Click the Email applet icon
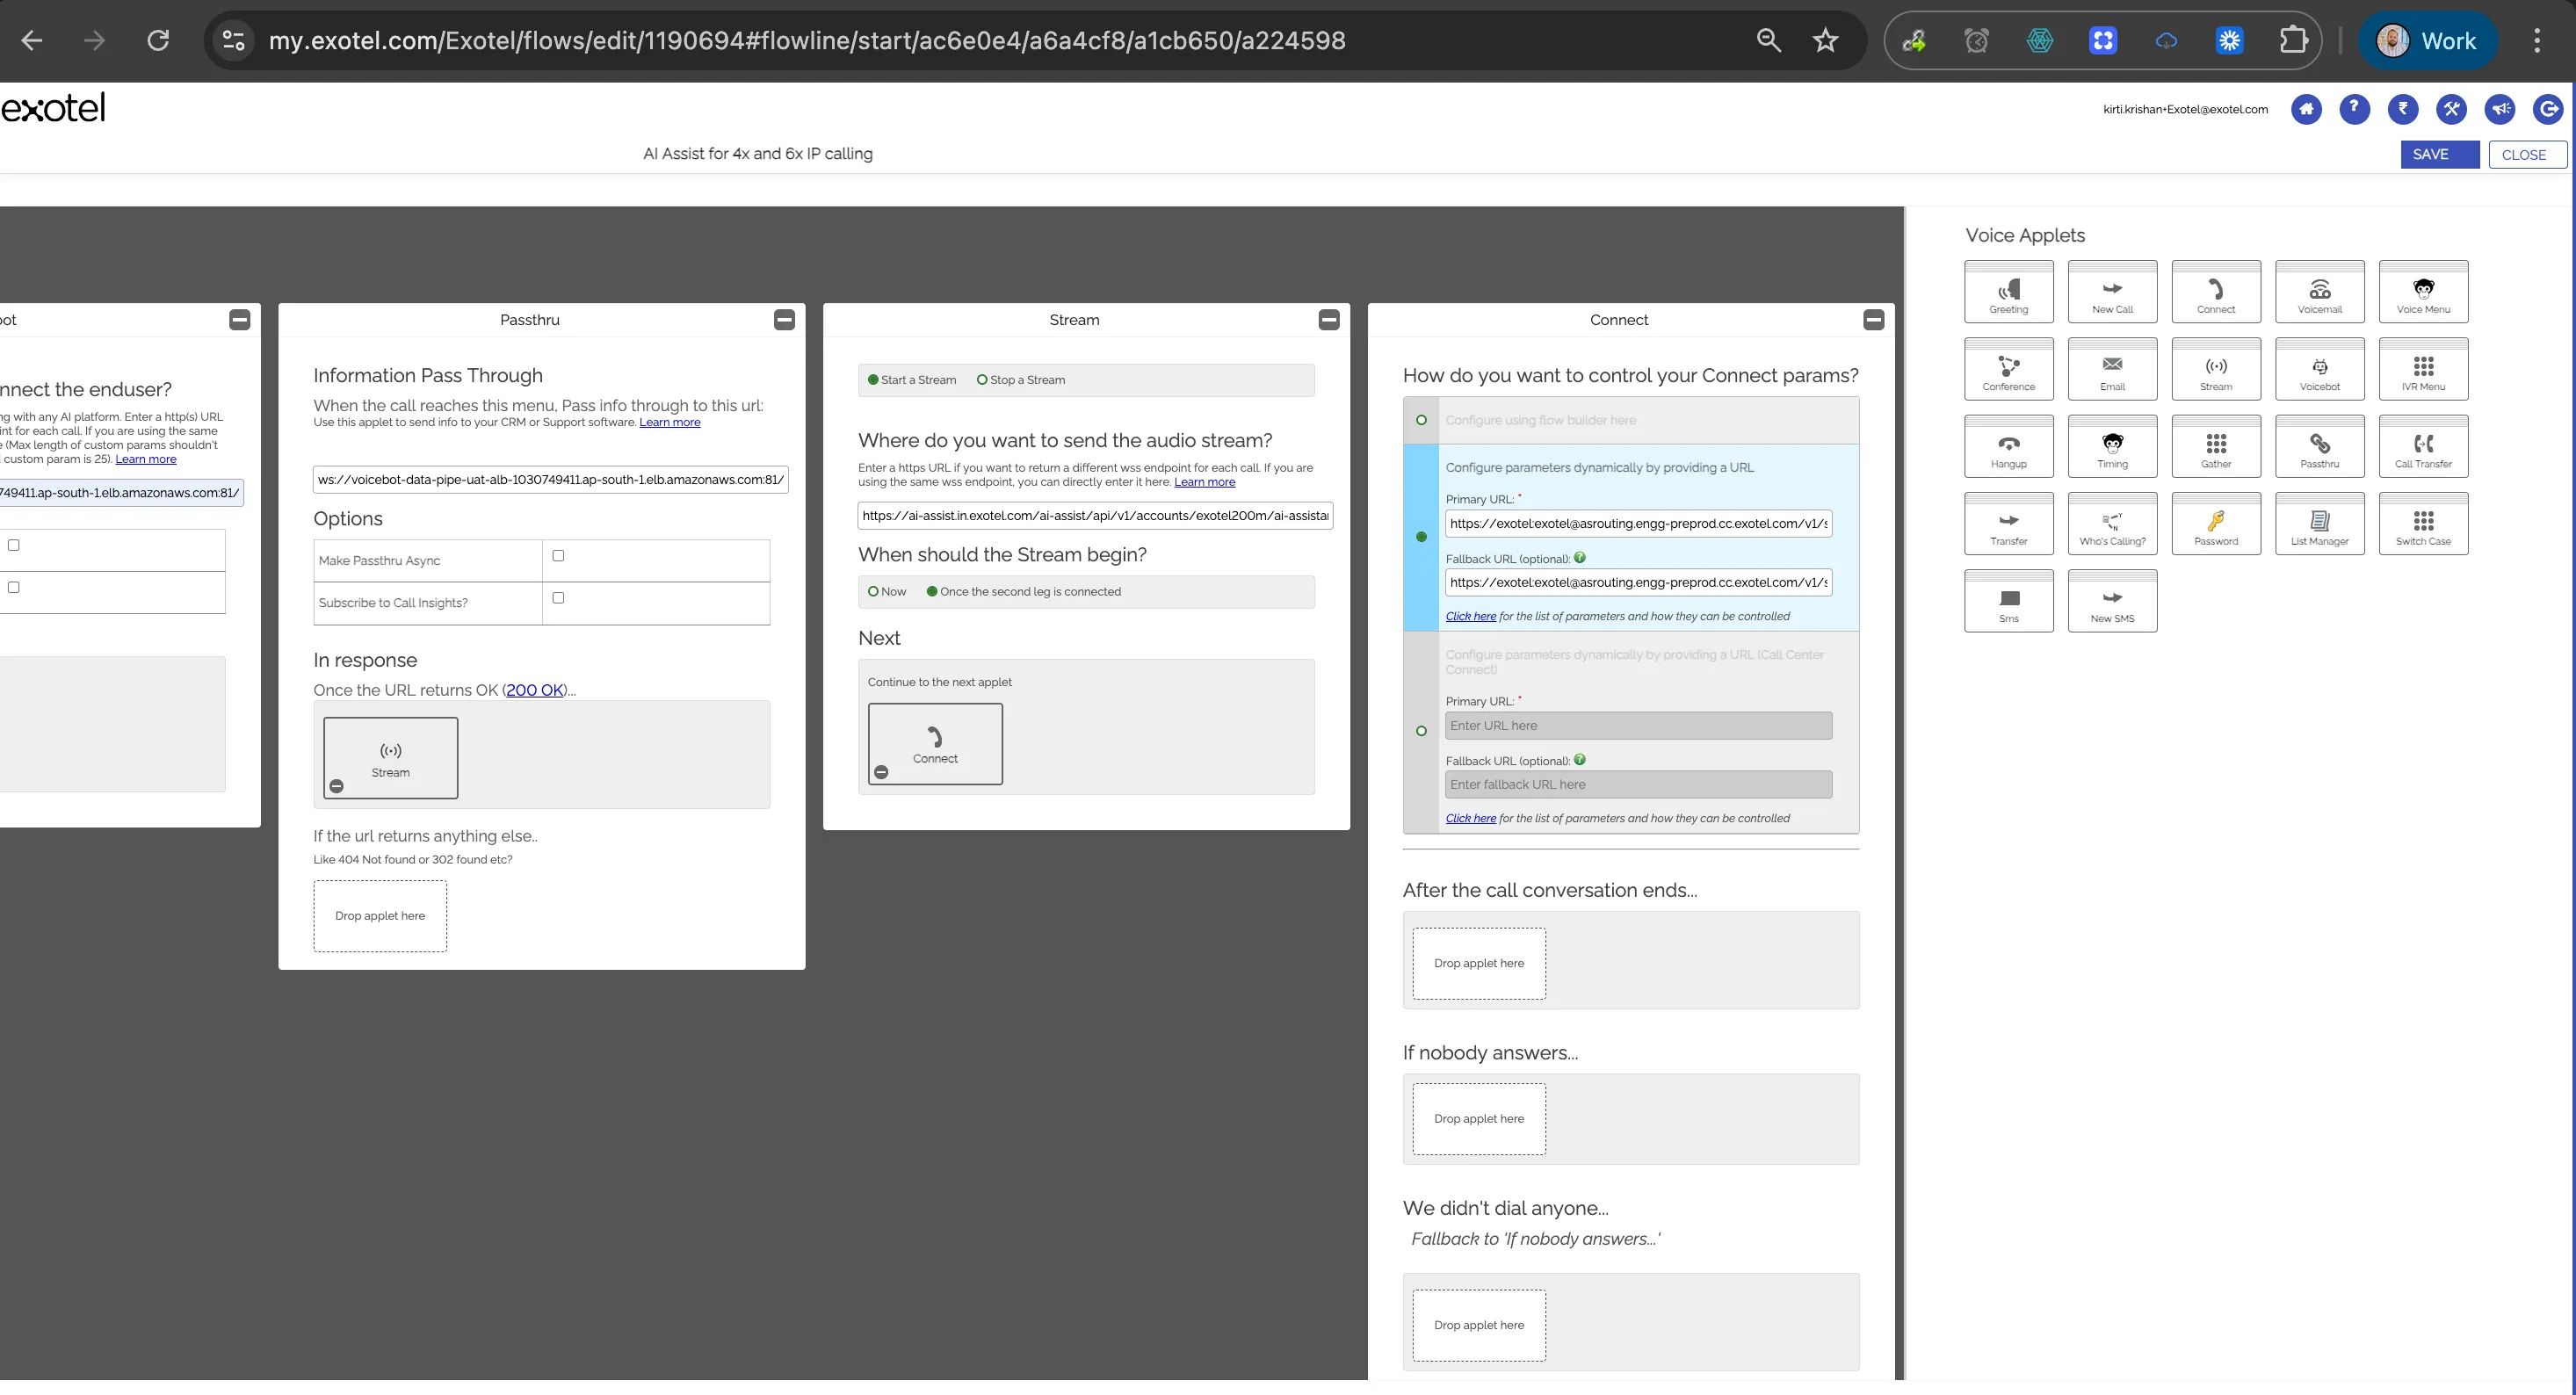This screenshot has width=2576, height=1395. point(2112,369)
